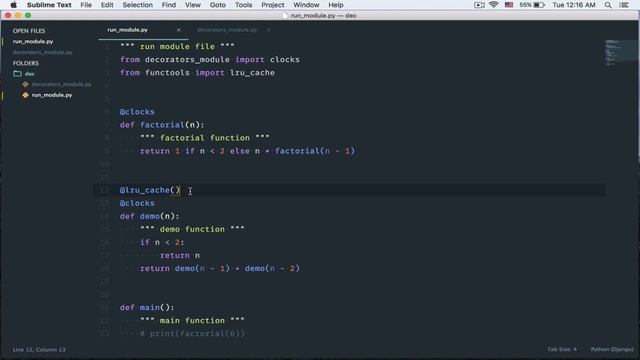Image resolution: width=640 pixels, height=360 pixels.
Task: Click the dec folder icon
Action: tap(17, 74)
